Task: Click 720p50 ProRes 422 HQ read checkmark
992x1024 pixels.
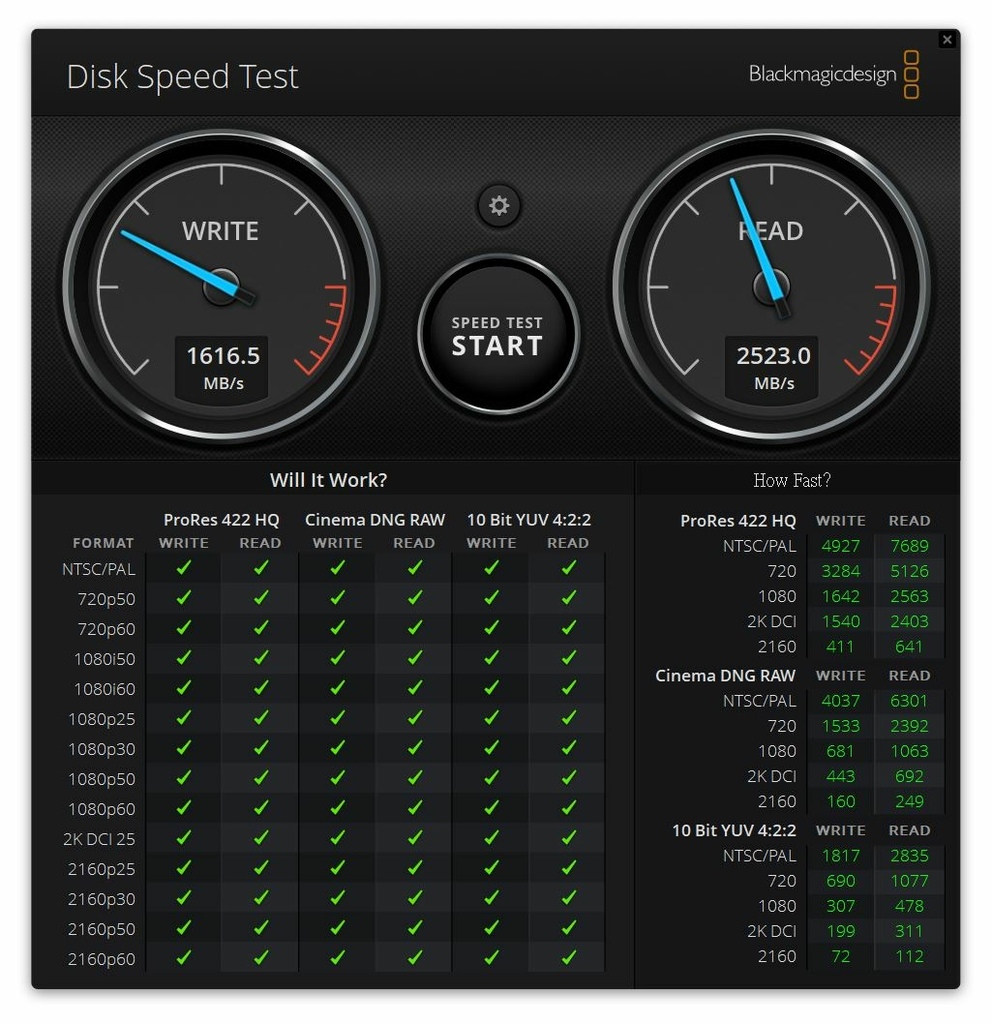Action: pos(261,598)
